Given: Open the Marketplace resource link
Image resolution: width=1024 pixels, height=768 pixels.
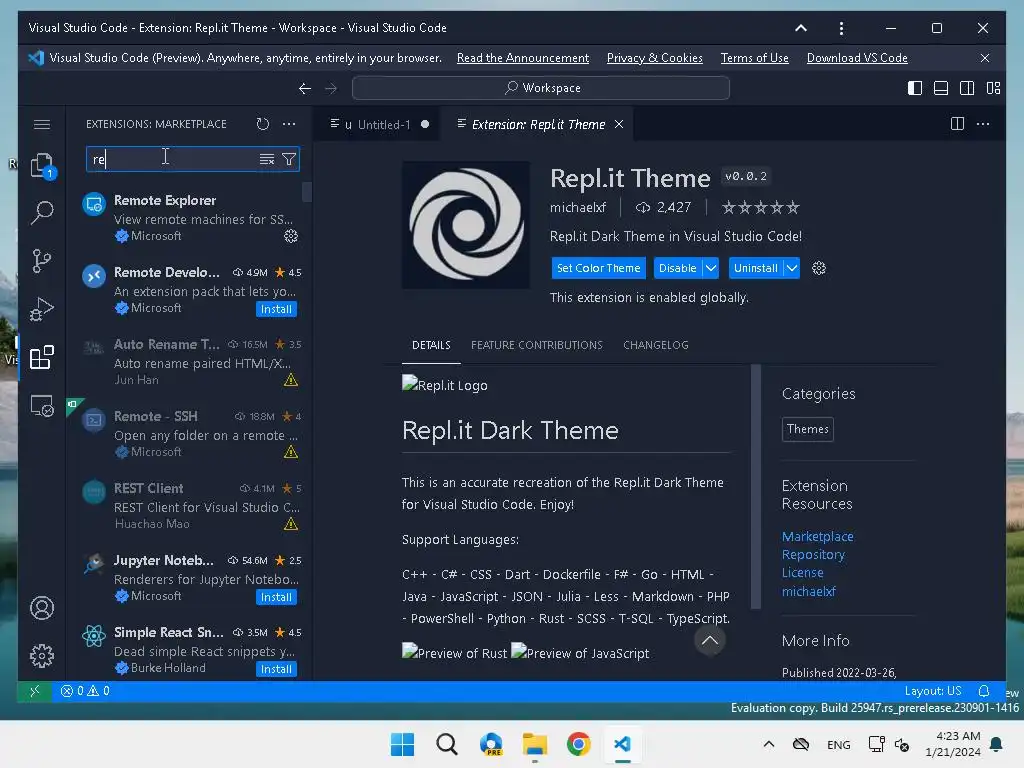Looking at the screenshot, I should tap(818, 536).
